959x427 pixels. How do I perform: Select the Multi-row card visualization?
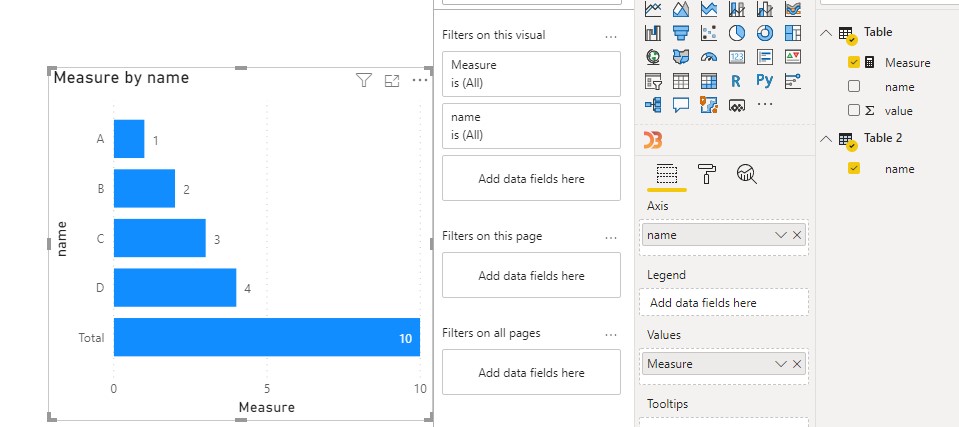(x=765, y=57)
